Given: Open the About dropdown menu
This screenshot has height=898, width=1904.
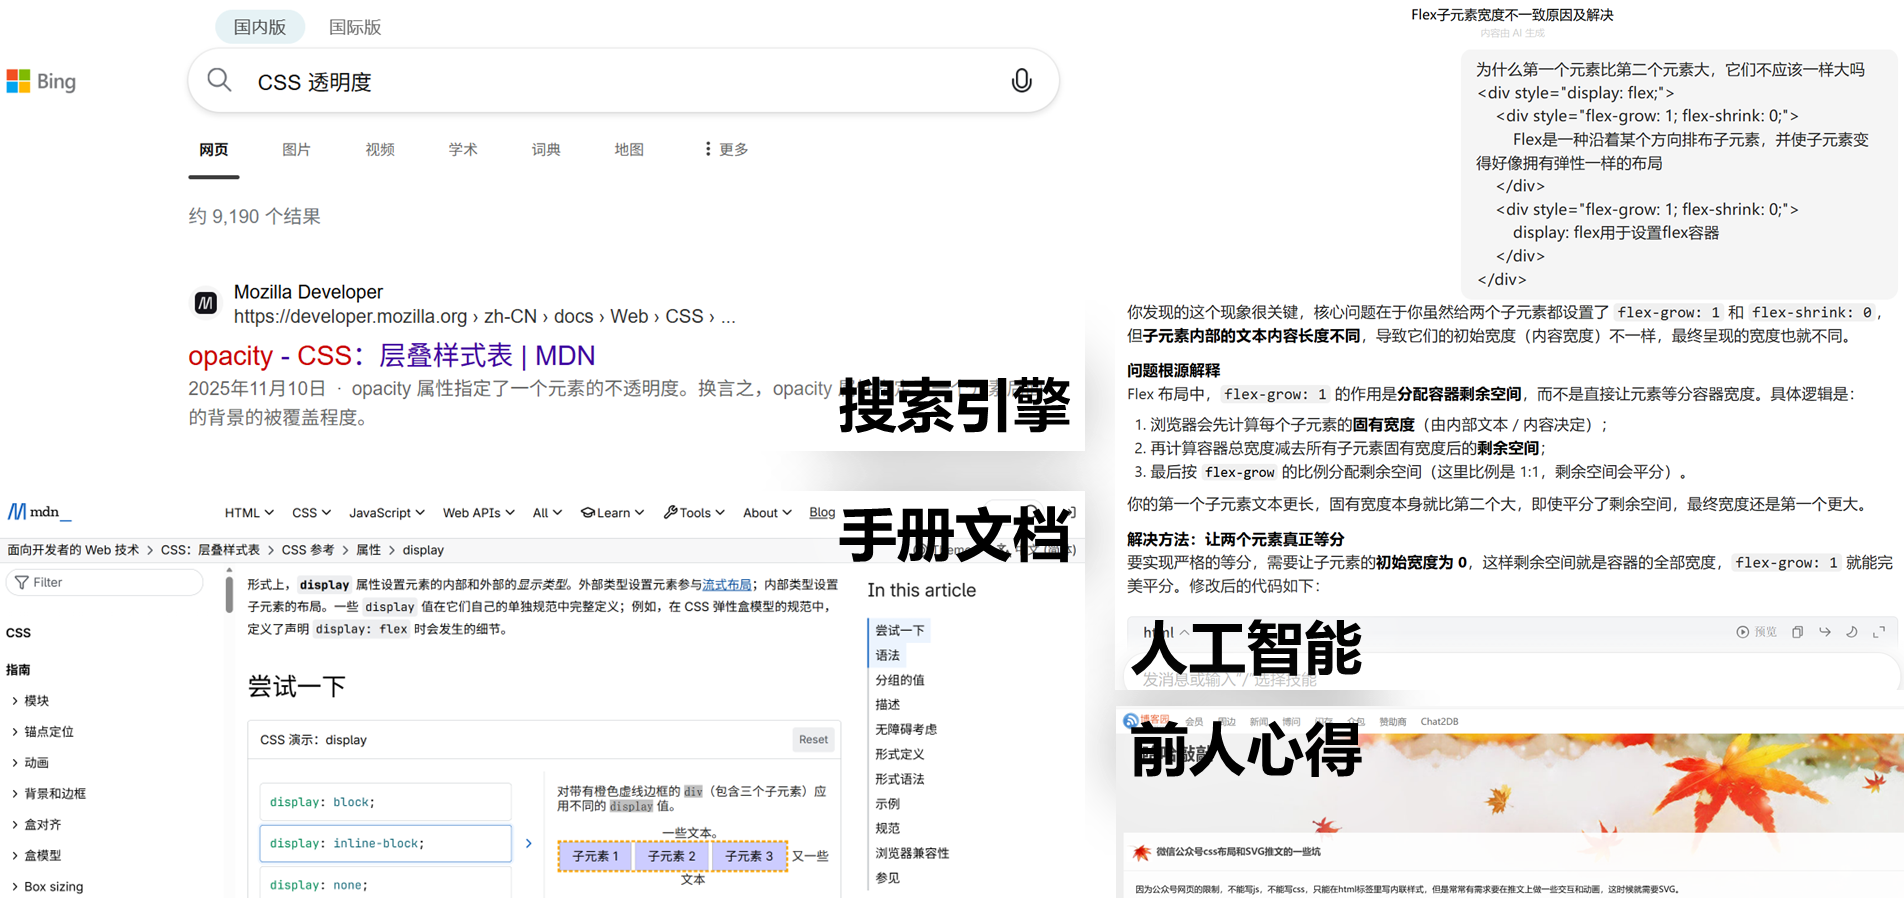Looking at the screenshot, I should coord(767,512).
